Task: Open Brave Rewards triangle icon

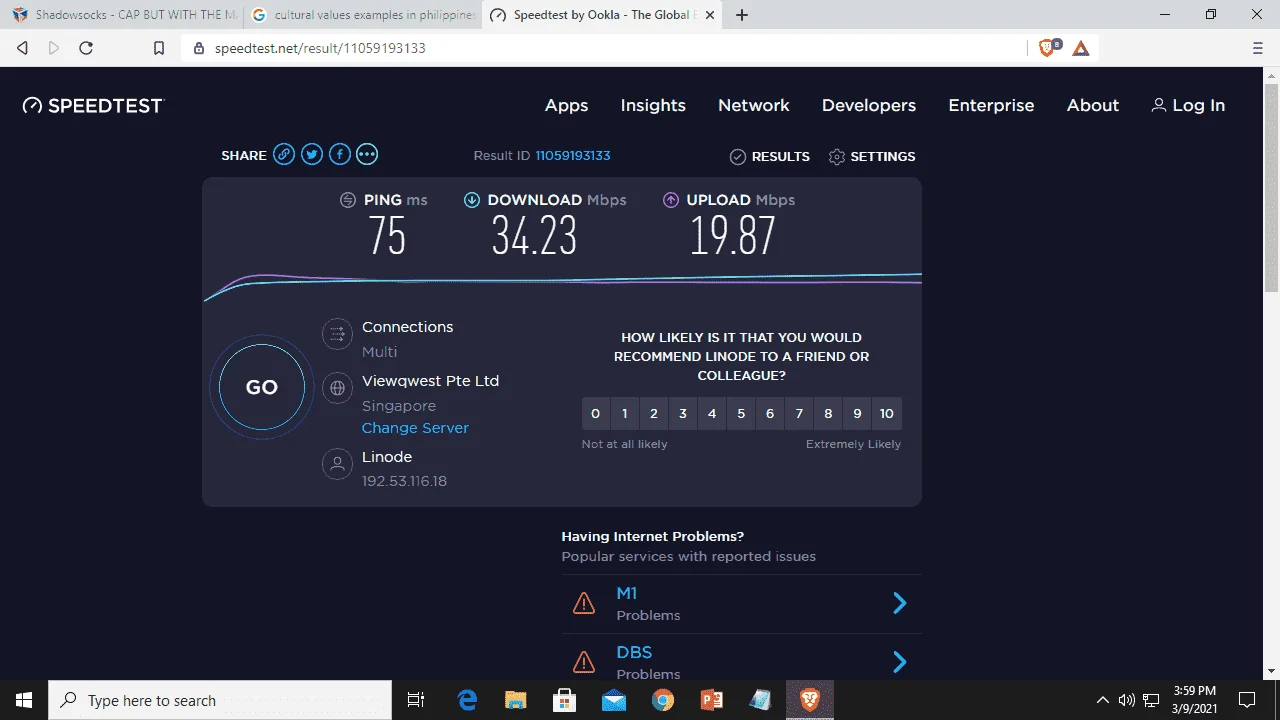Action: pos(1081,48)
